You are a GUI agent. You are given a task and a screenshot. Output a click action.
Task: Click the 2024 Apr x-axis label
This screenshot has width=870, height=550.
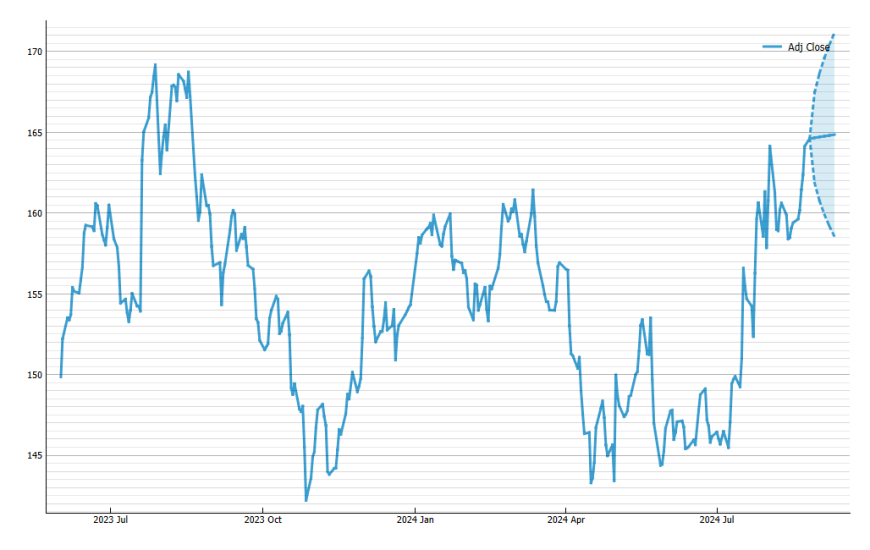point(566,520)
